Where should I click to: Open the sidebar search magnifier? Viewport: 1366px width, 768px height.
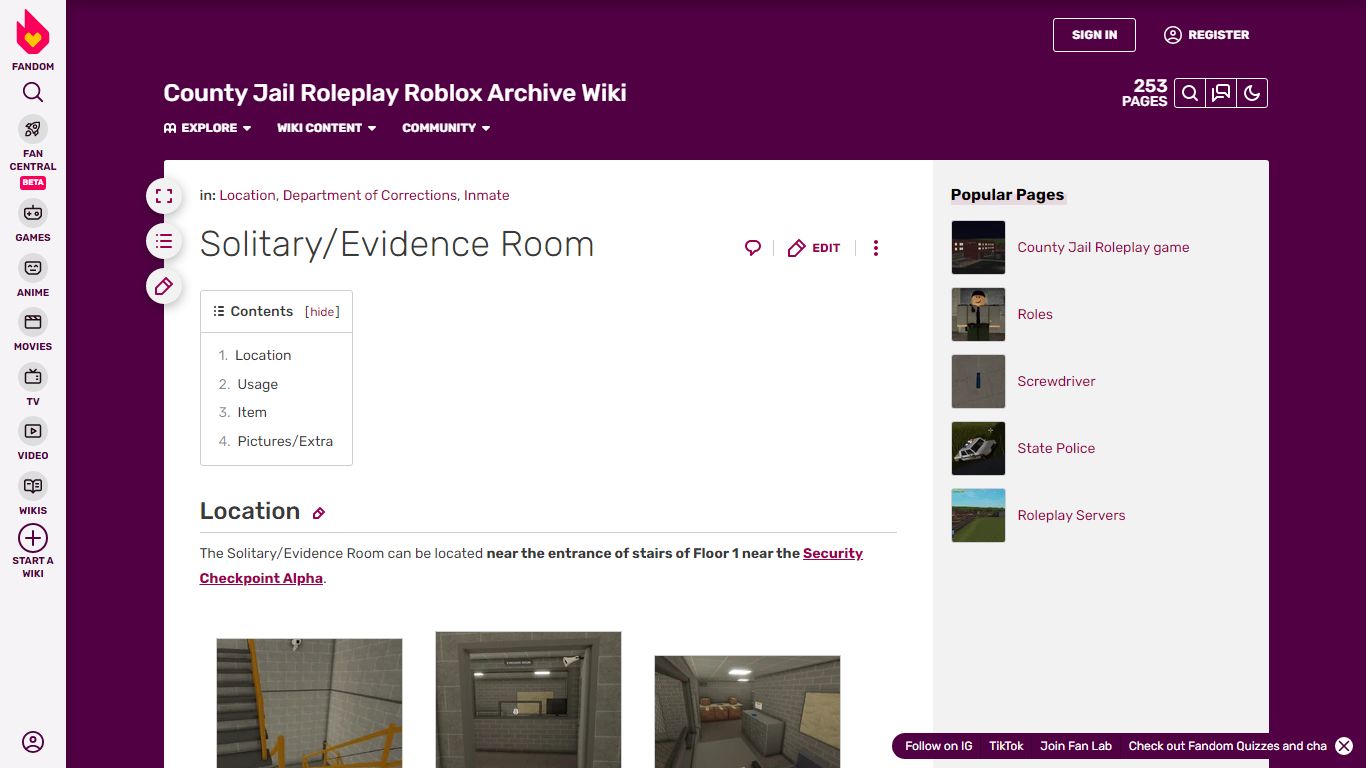click(x=33, y=93)
